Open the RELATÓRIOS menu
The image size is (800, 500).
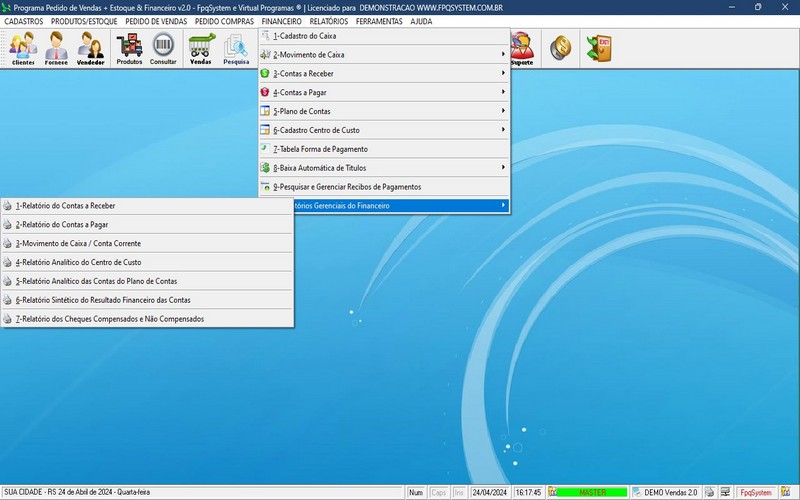(x=329, y=21)
